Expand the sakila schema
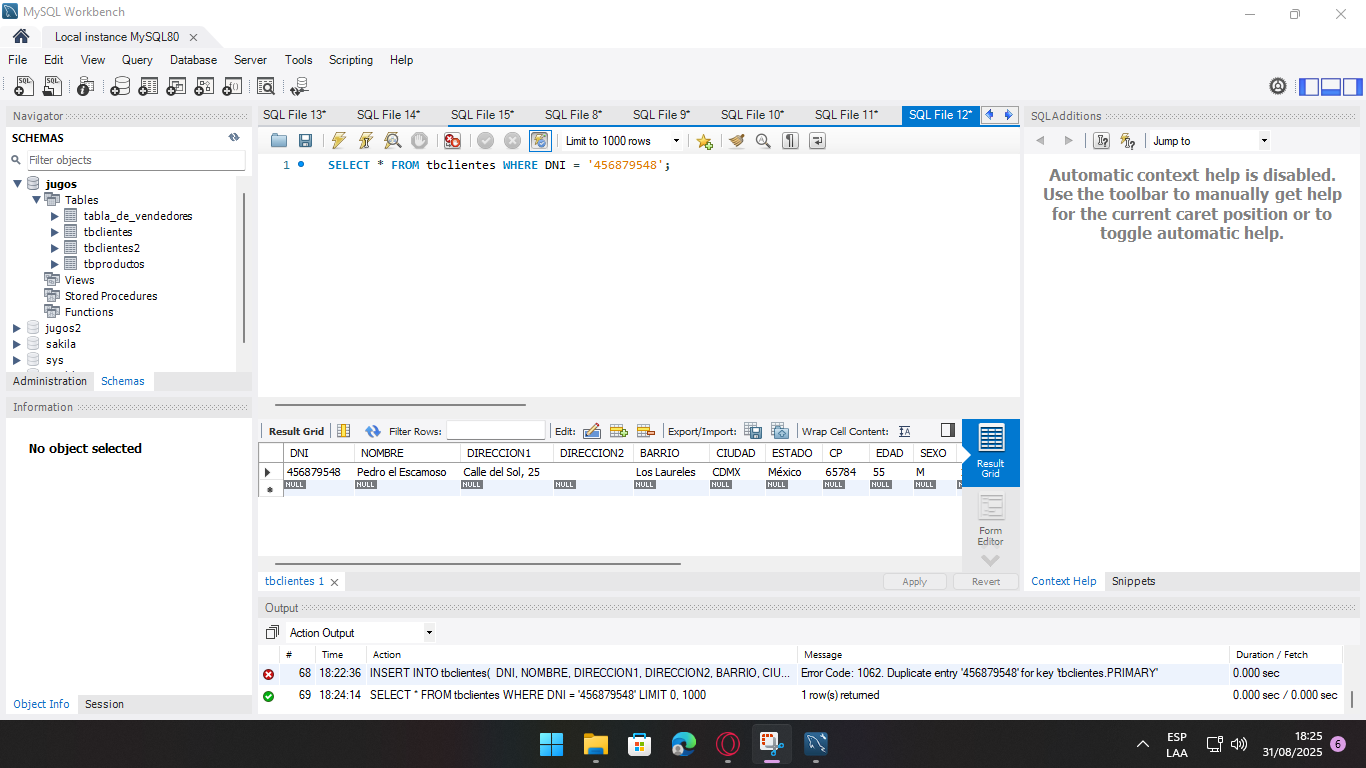The height and width of the screenshot is (768, 1366). tap(17, 344)
